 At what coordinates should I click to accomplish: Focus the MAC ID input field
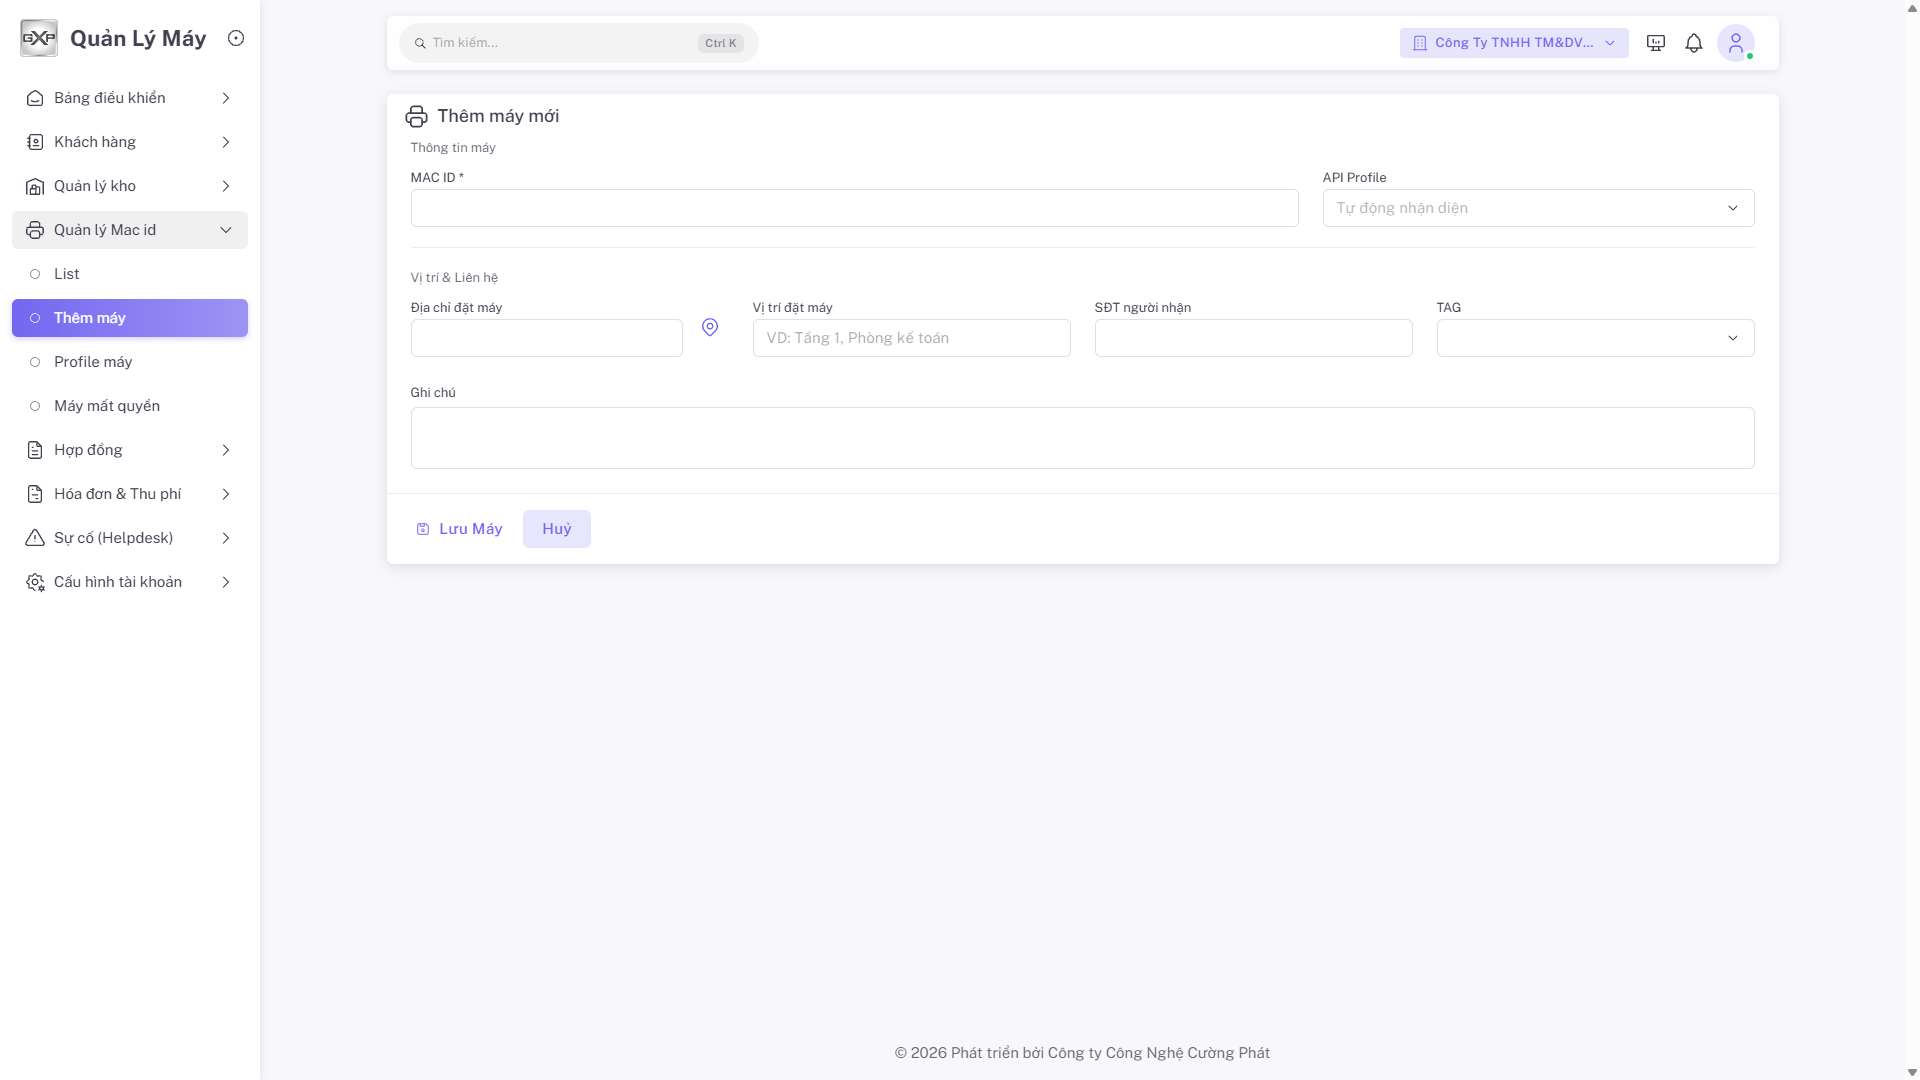(x=854, y=208)
